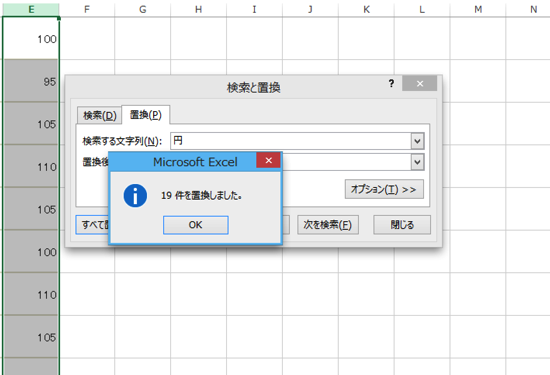Select the column F header
This screenshot has width=550, height=375.
click(x=87, y=9)
